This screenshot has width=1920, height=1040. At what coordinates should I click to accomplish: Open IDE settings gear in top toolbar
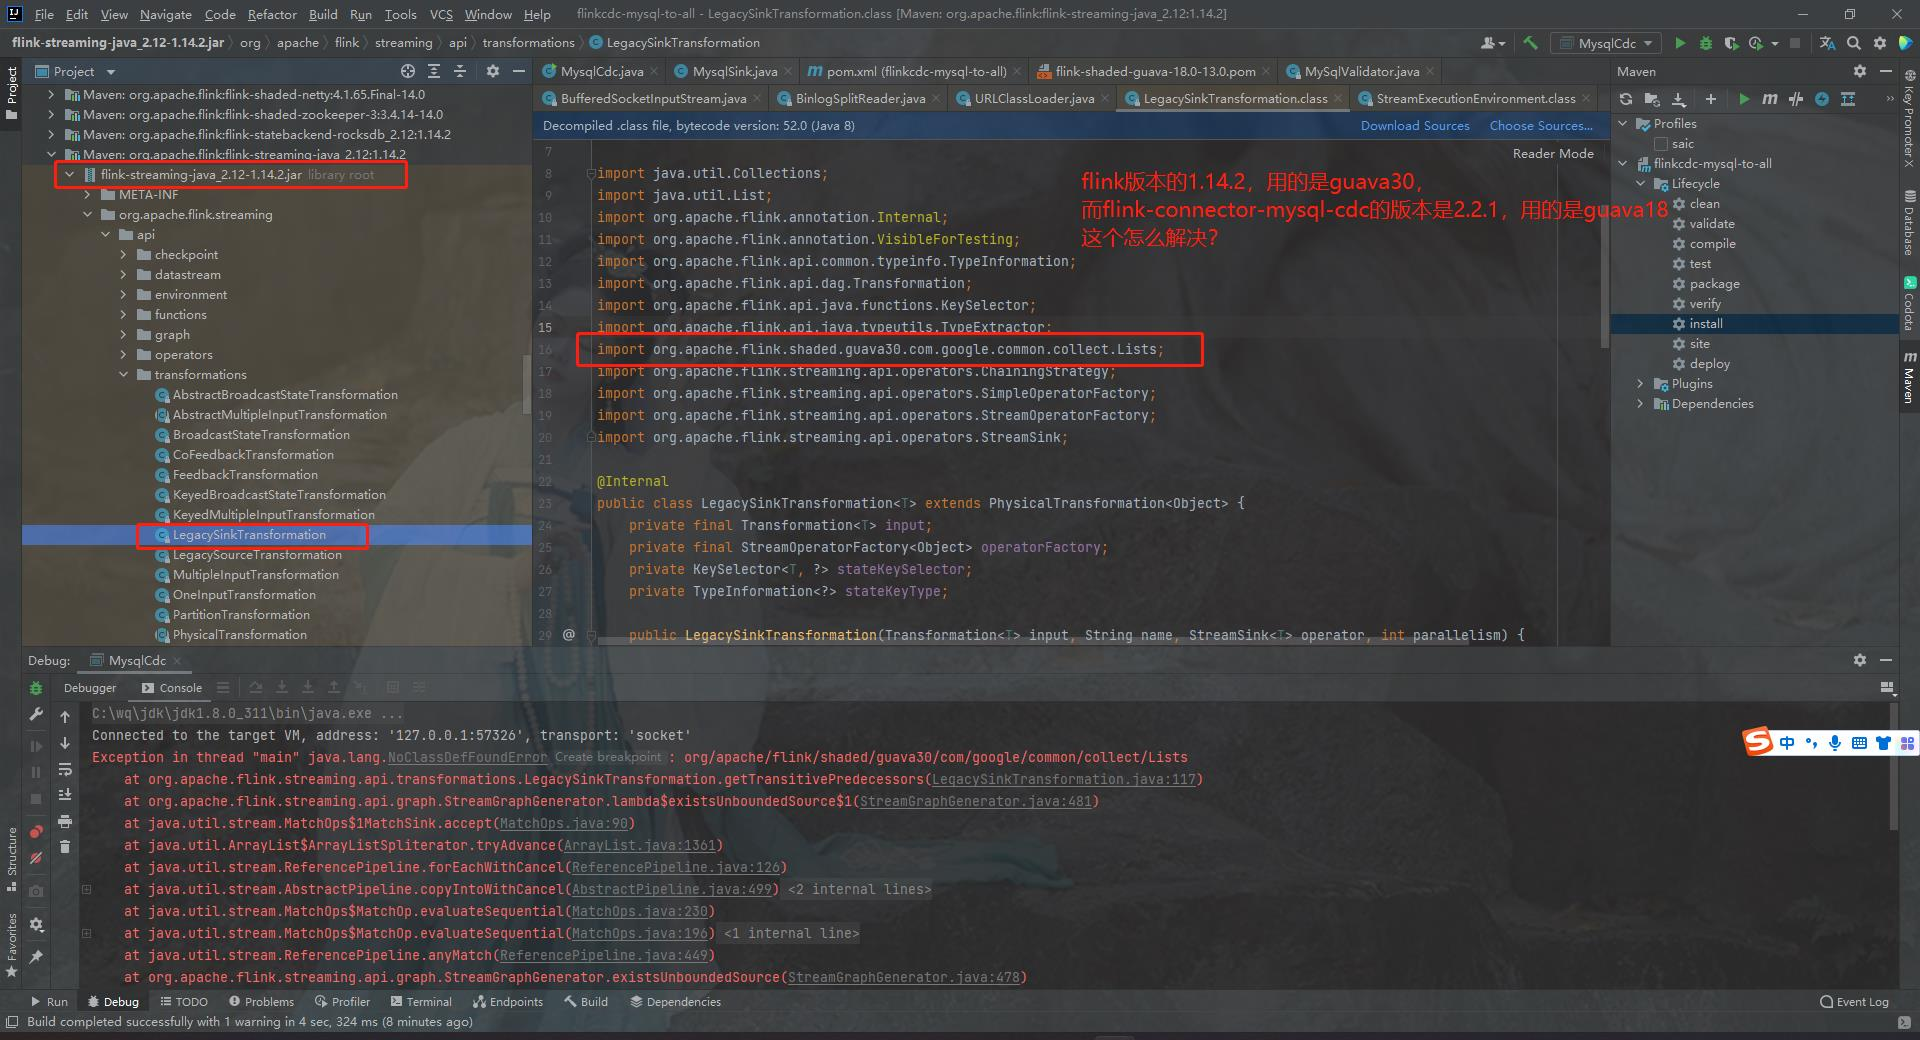click(1880, 43)
